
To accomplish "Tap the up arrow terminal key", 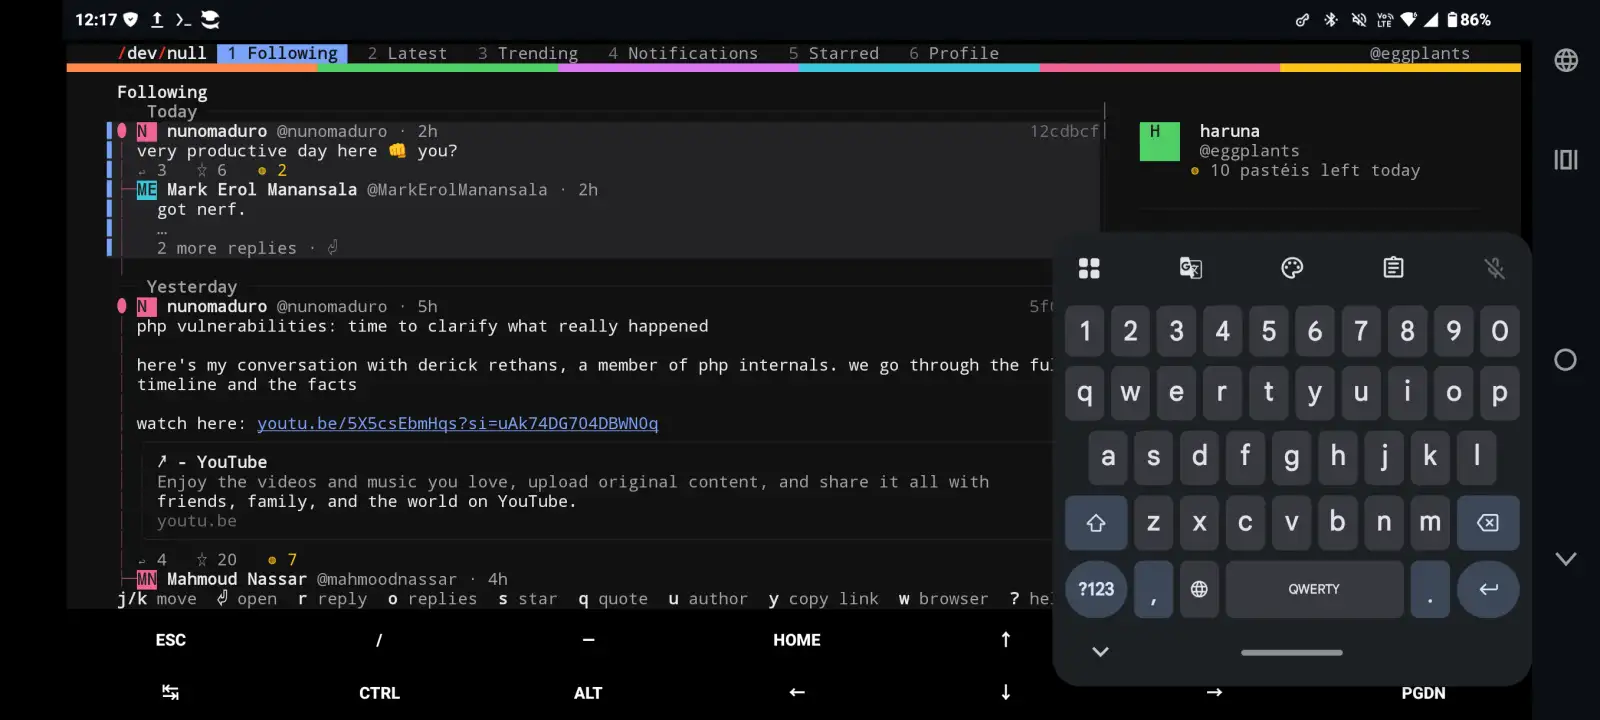I will point(1005,640).
